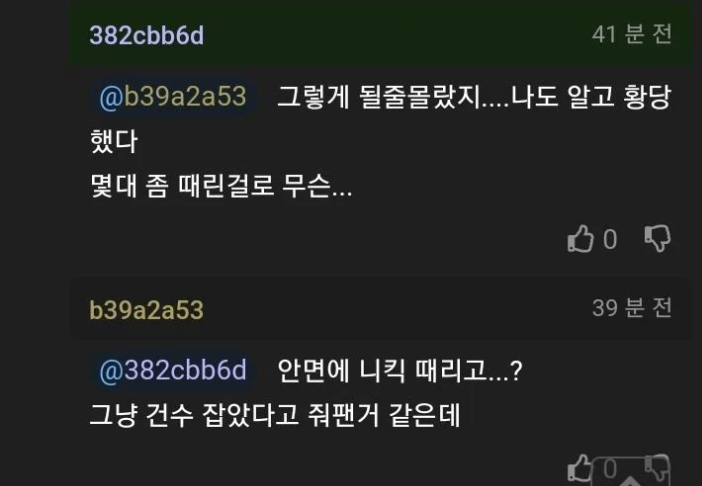The width and height of the screenshot is (702, 486).
Task: Click the @382cbb6d mention tag
Action: (172, 371)
